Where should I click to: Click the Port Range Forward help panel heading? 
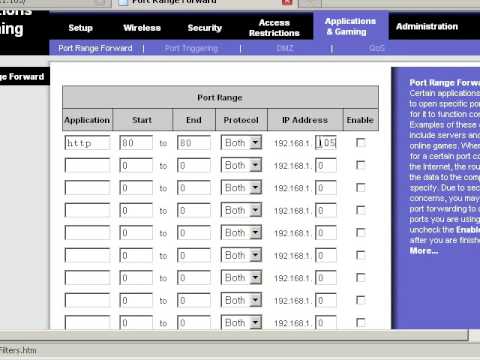pos(444,83)
